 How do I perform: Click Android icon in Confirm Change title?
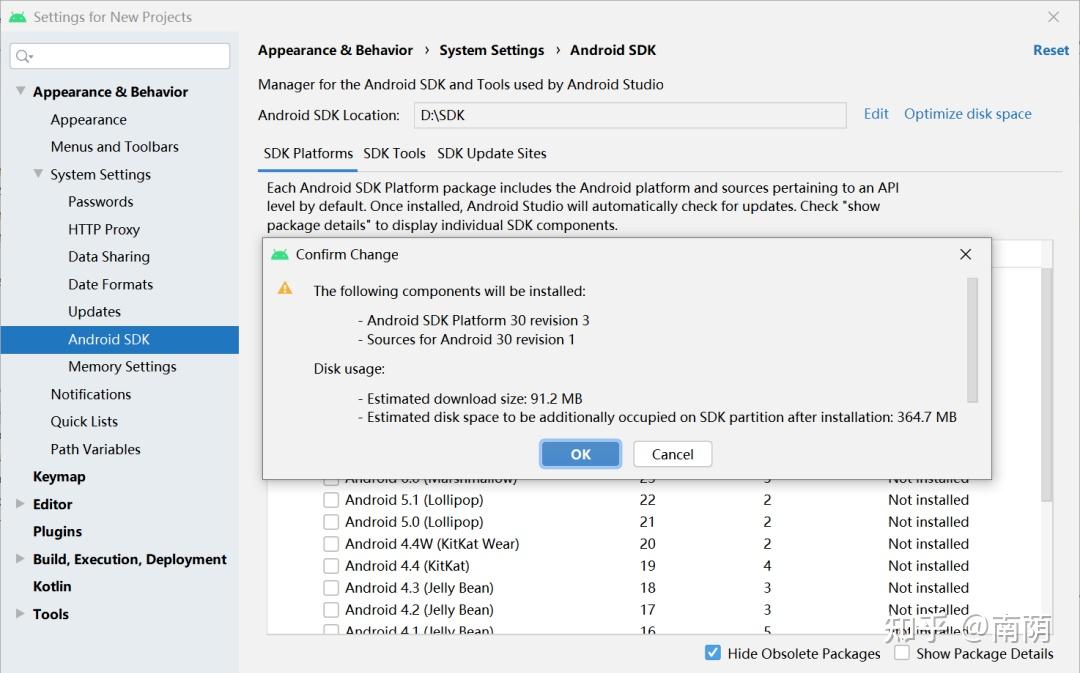(280, 254)
